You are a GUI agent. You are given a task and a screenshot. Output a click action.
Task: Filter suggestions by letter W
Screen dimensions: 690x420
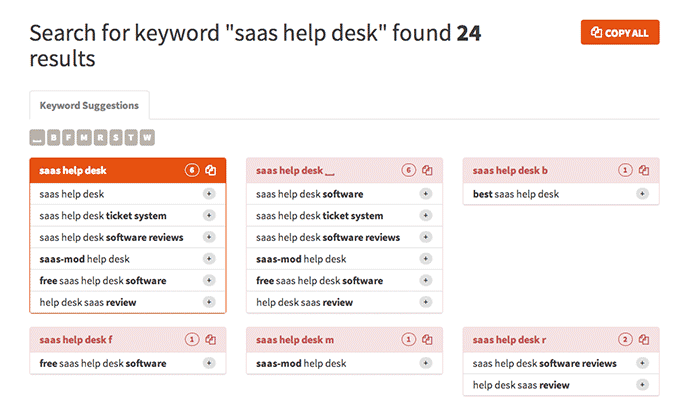coord(147,137)
